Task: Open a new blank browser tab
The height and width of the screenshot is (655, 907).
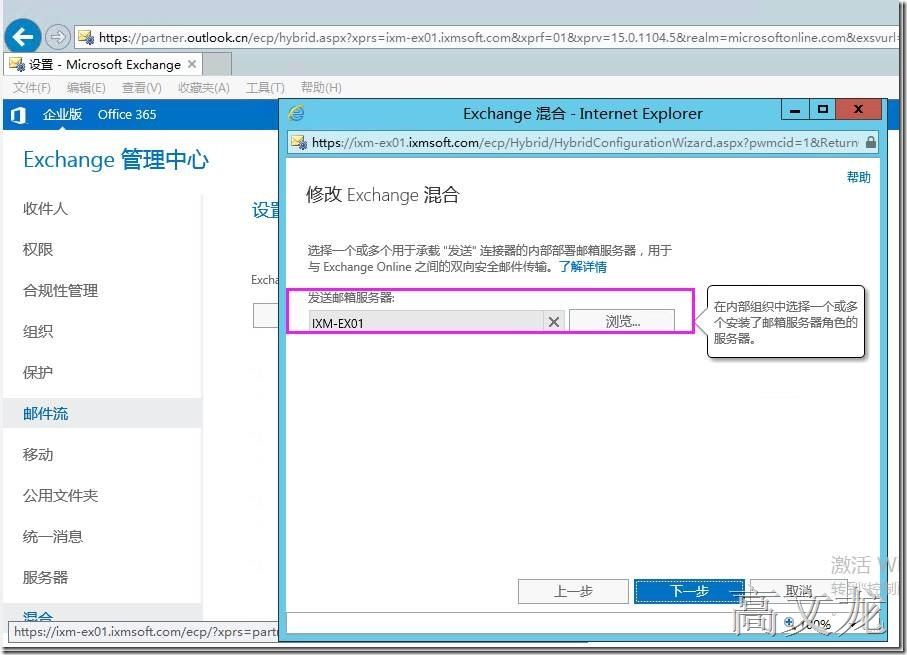Action: pos(217,64)
